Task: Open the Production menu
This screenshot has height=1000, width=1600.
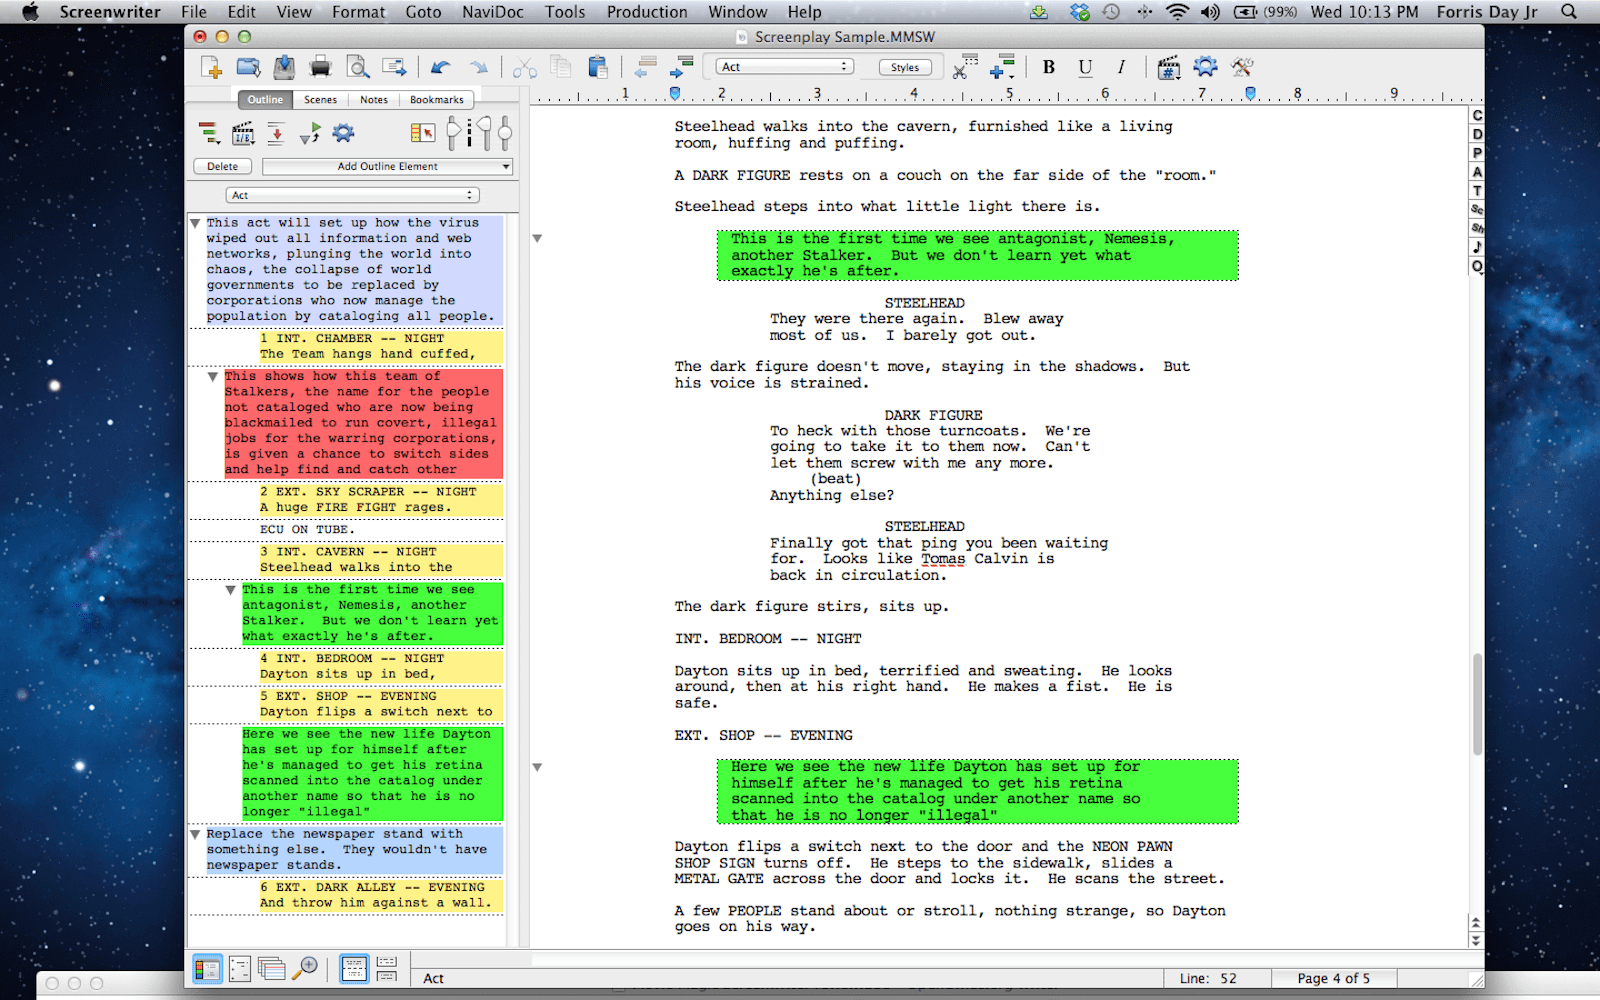Action: 647,12
